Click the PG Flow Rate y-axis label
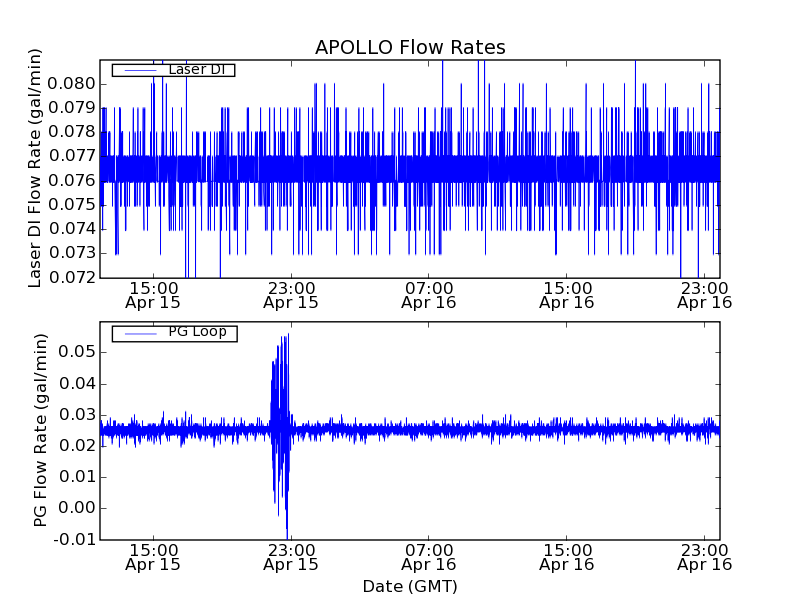The image size is (800, 600). click(40, 430)
